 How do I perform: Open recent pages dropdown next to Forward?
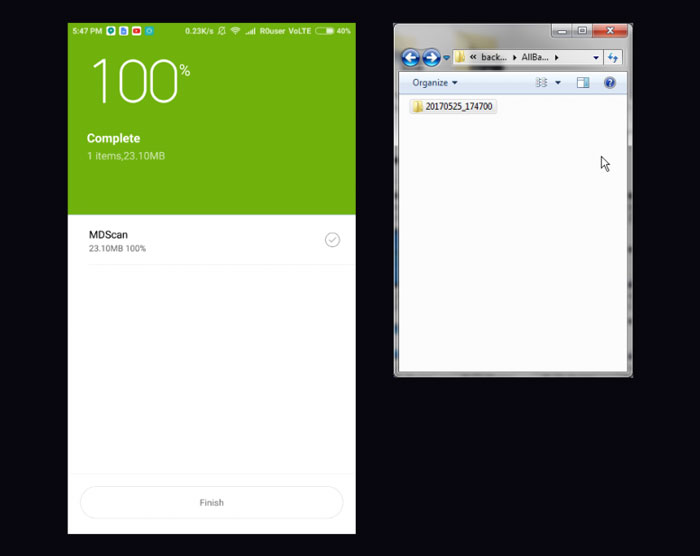(446, 58)
